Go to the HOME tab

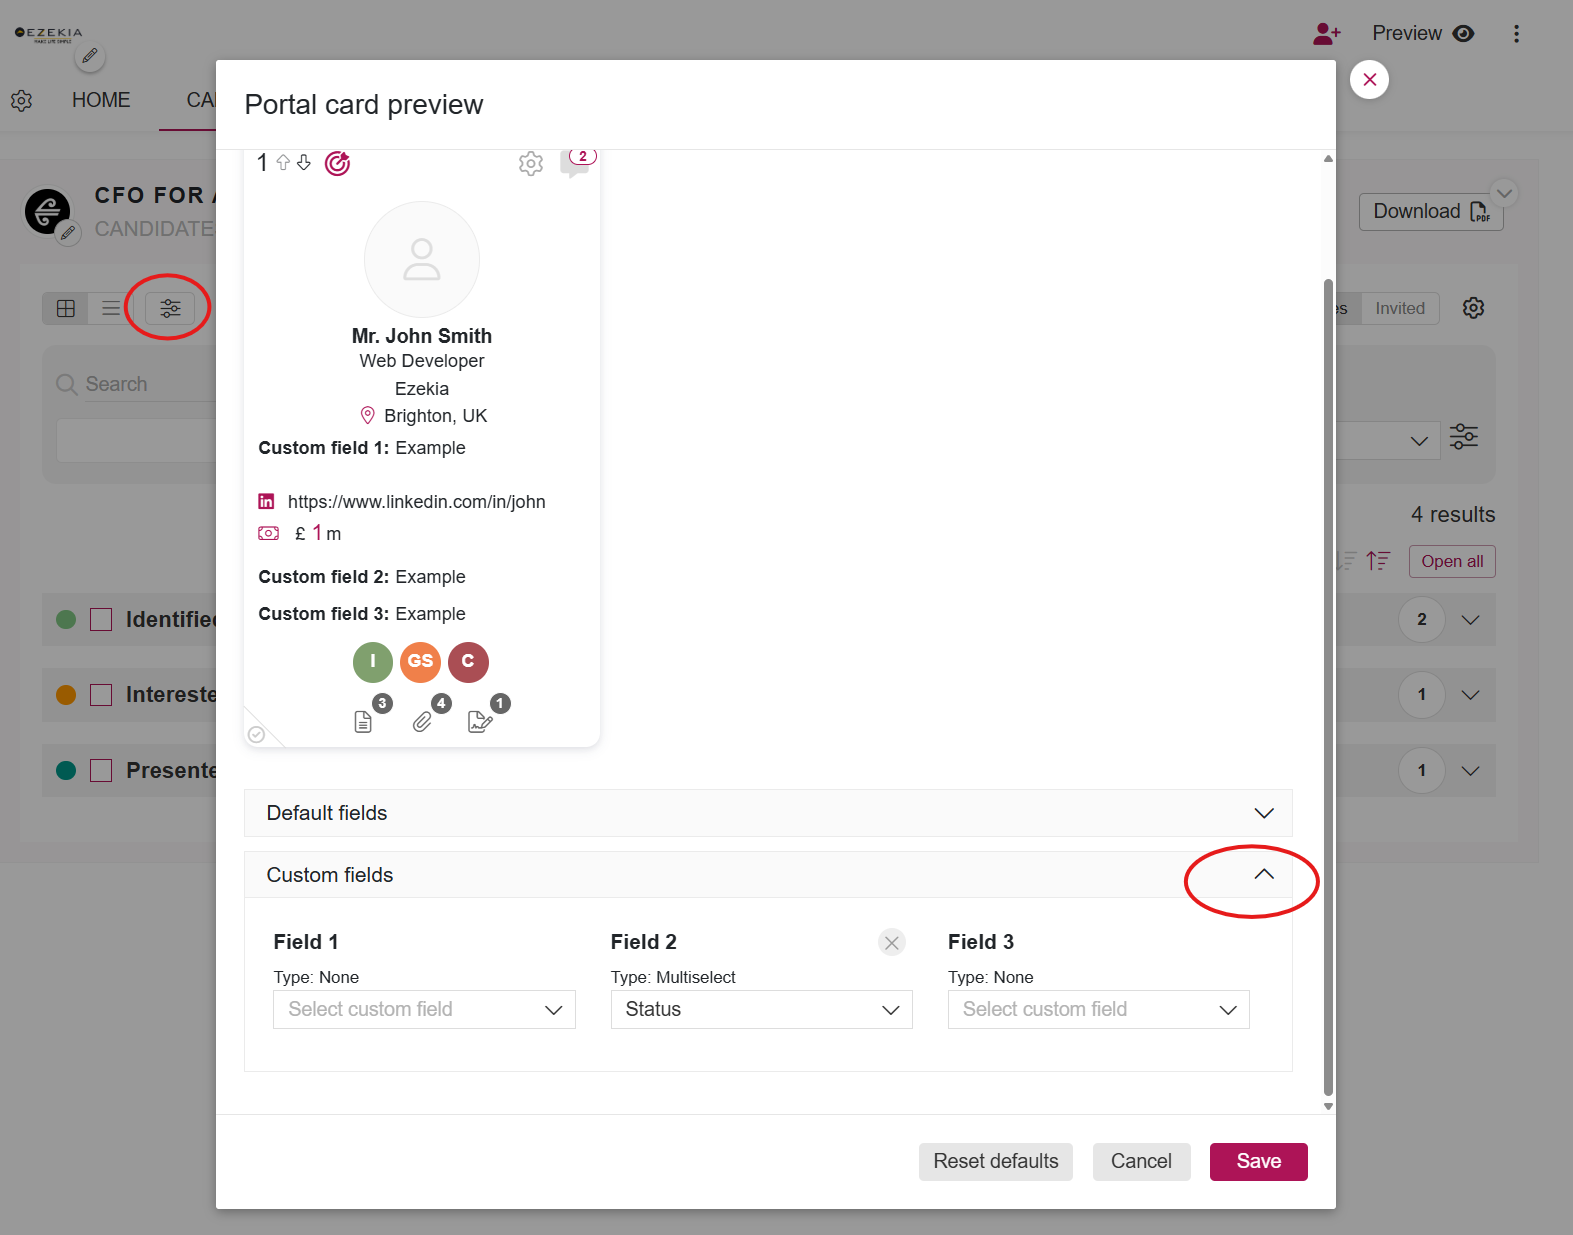101,100
